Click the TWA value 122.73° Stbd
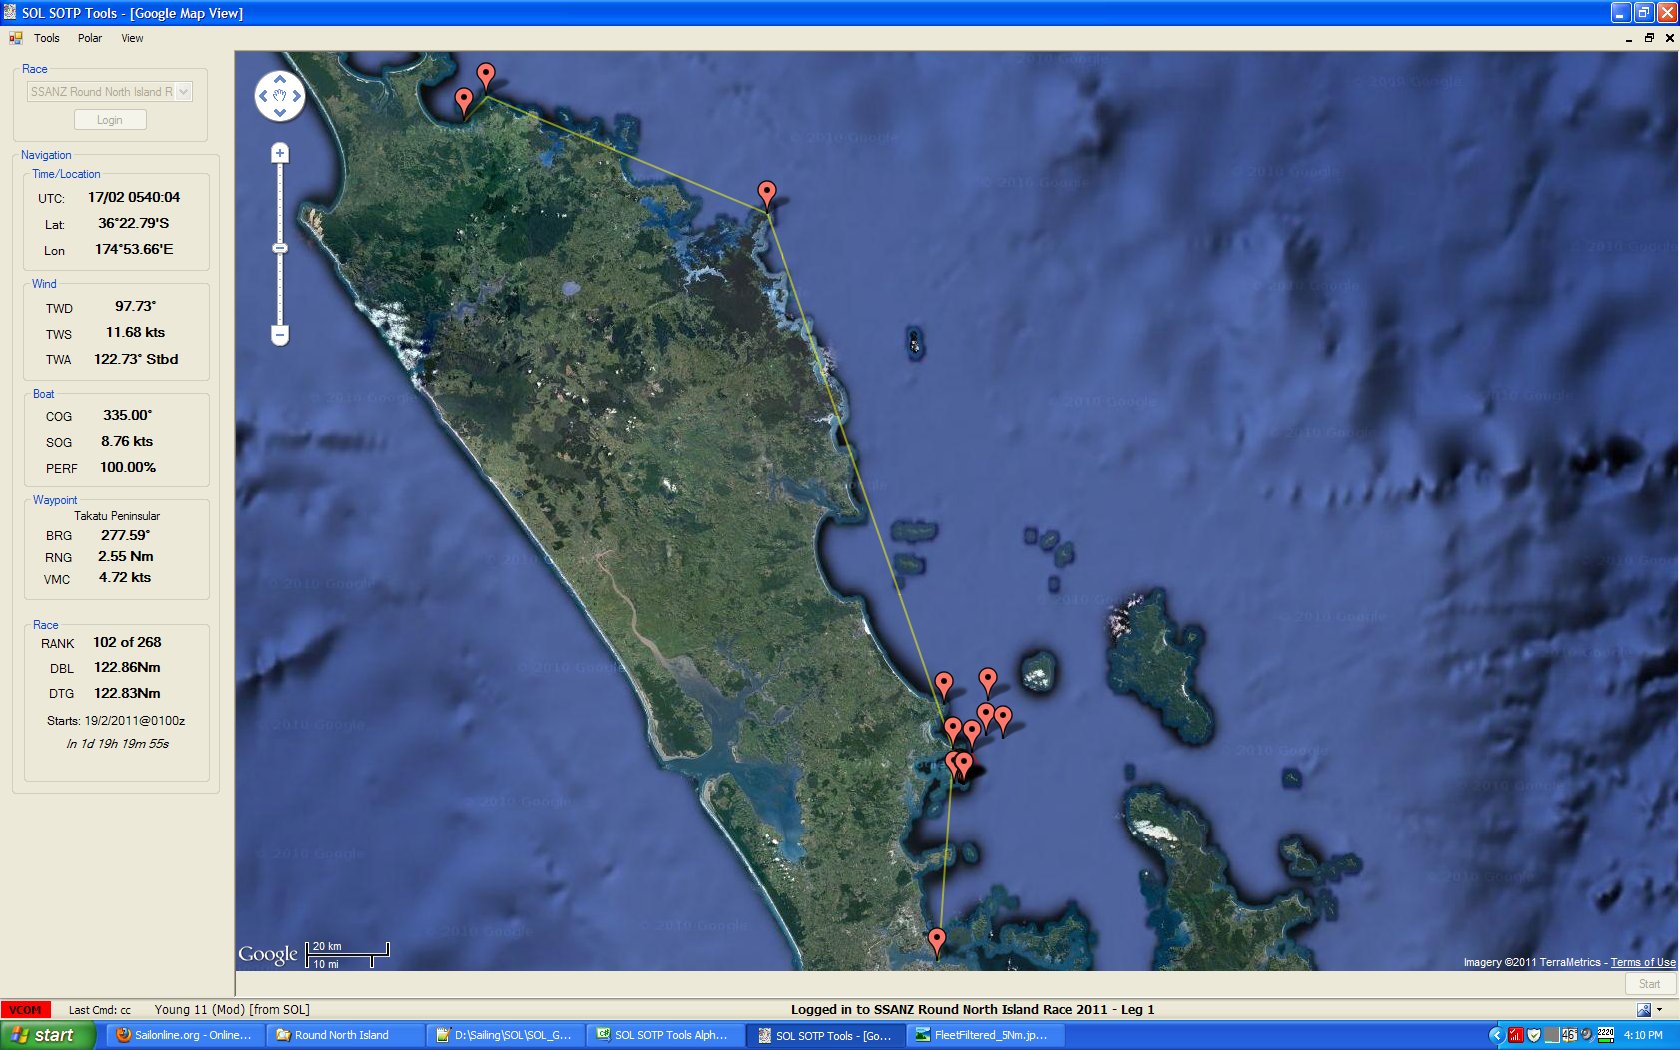This screenshot has height=1050, width=1680. [136, 359]
